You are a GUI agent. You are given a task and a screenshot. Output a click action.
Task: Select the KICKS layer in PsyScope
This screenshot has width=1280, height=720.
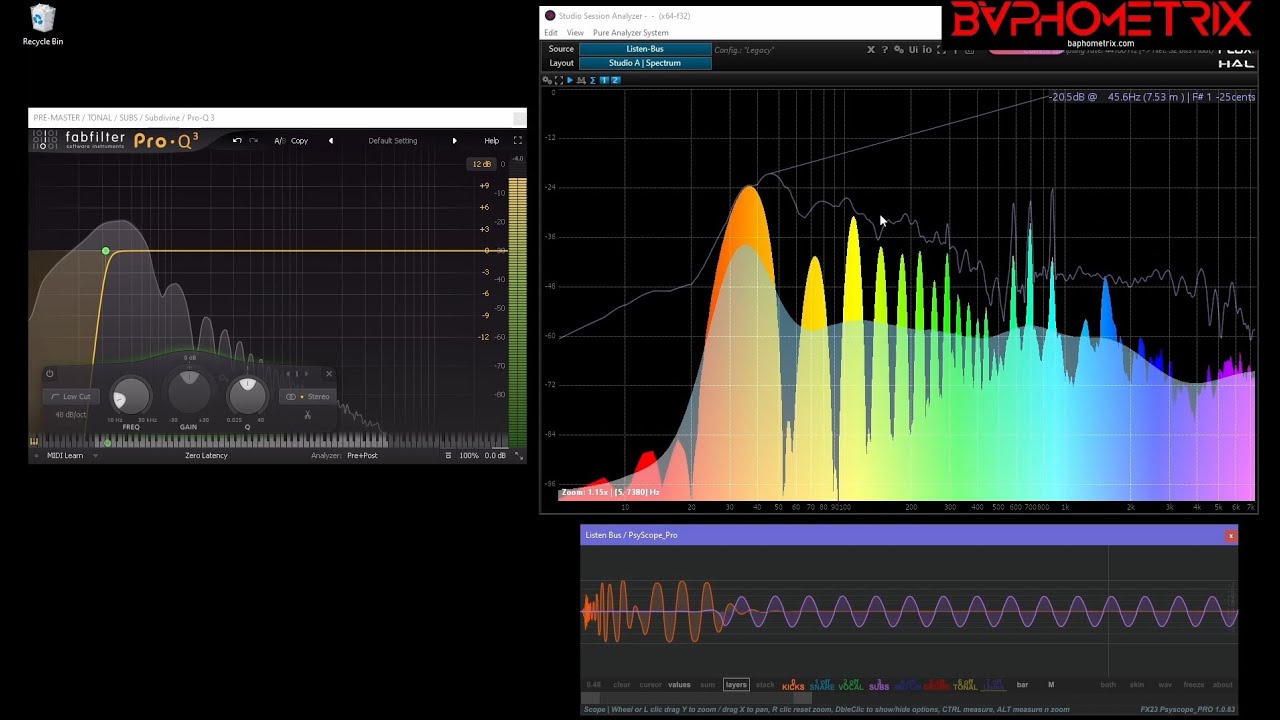pos(793,686)
